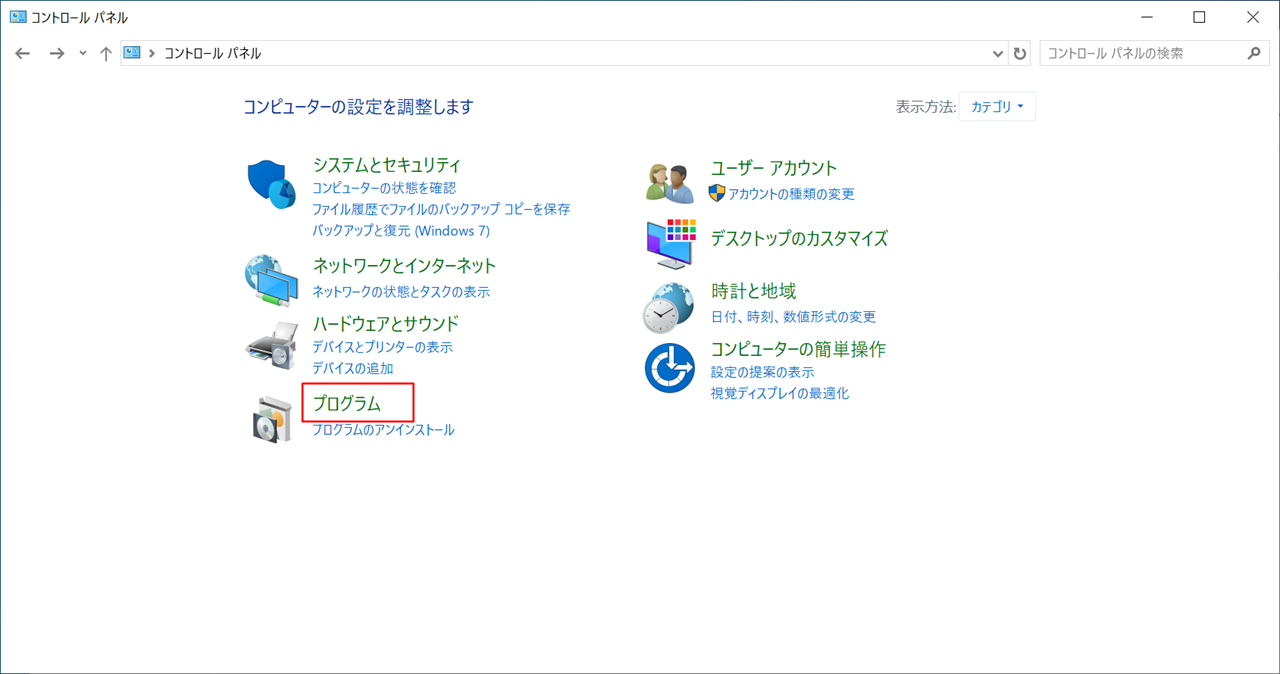Open バックアップと復元 (Windows 7)

401,231
